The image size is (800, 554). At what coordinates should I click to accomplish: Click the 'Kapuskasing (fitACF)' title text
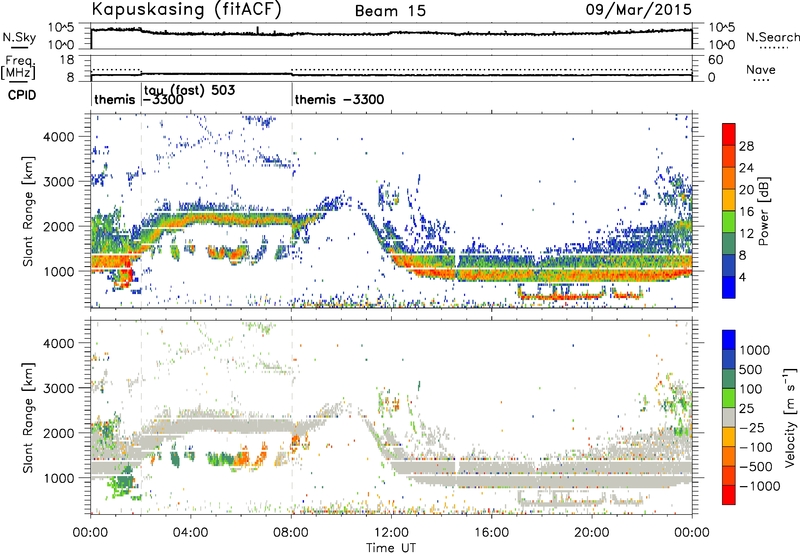coord(186,9)
